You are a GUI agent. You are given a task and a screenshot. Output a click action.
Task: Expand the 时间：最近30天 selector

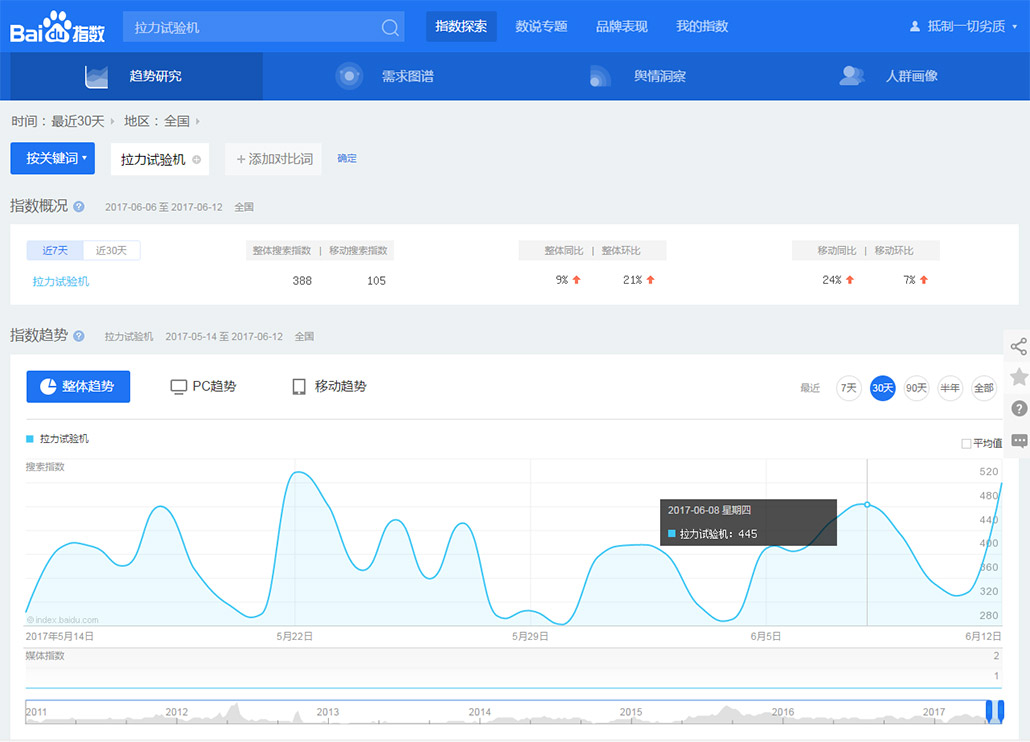(x=63, y=121)
